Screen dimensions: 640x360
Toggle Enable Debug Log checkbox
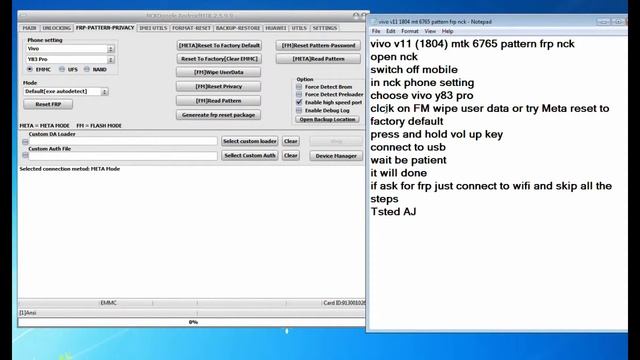tap(299, 111)
